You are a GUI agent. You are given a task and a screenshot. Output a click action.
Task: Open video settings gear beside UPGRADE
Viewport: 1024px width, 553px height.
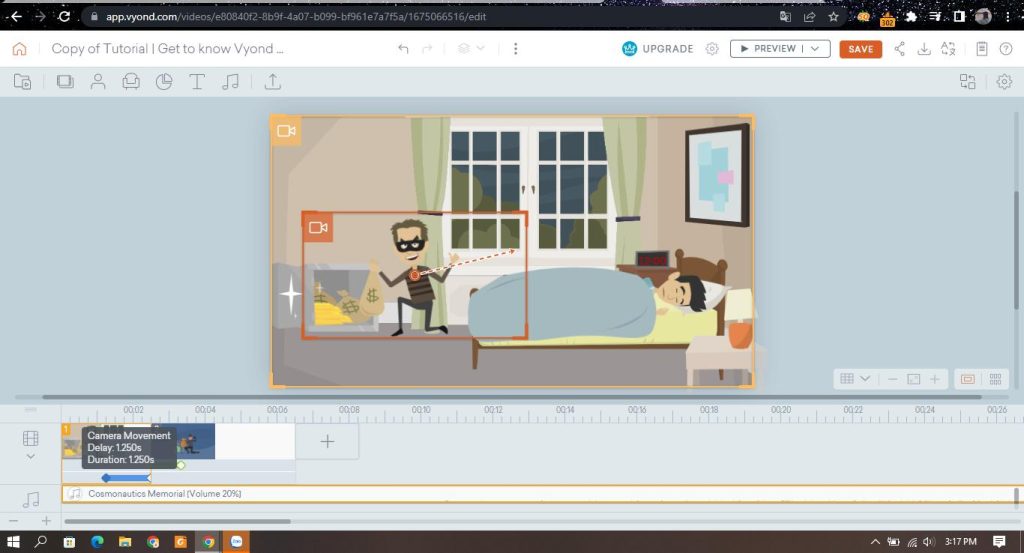[x=712, y=48]
